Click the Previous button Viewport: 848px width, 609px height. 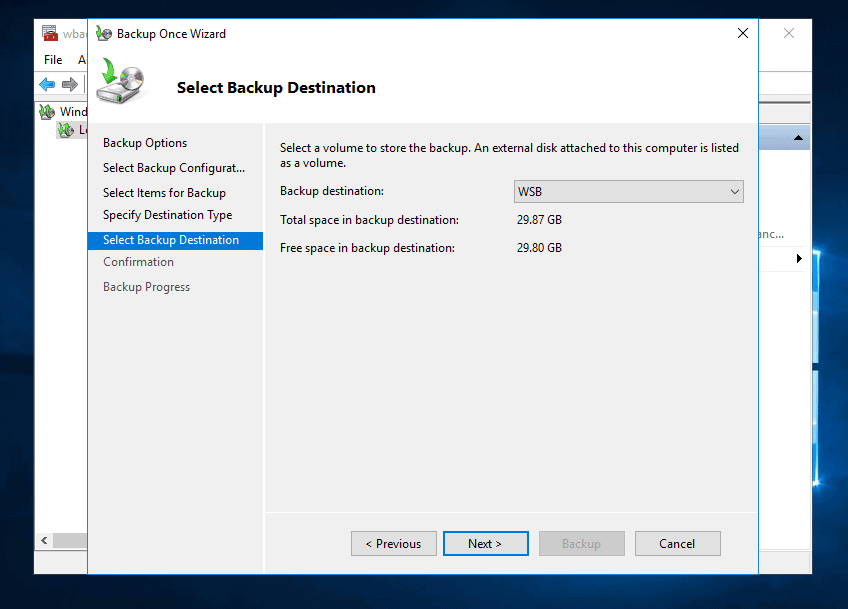tap(393, 544)
